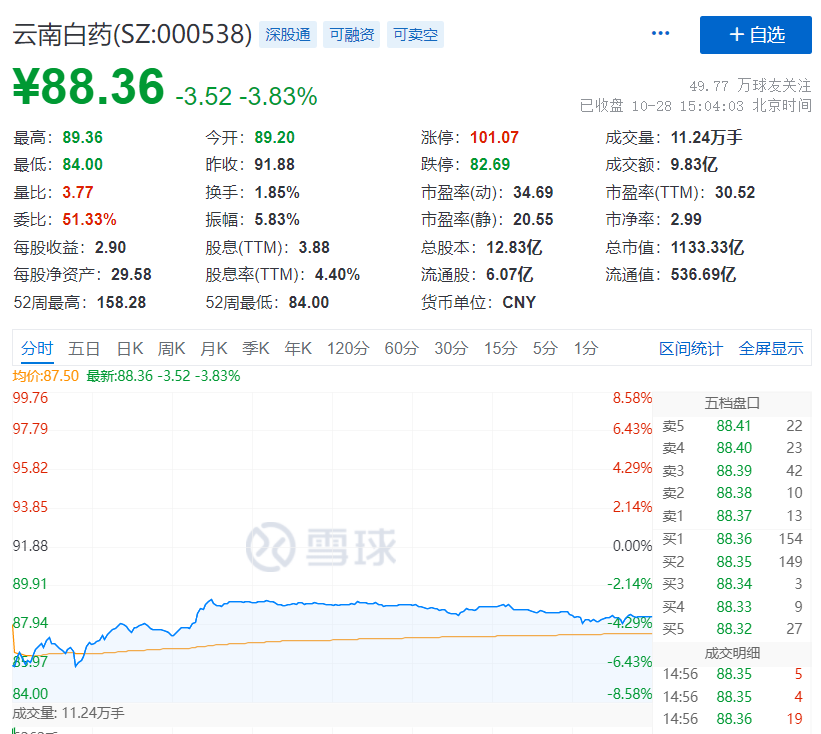Switch to the 60分 chart tab
Screen dimensions: 821x734
[x=401, y=349]
